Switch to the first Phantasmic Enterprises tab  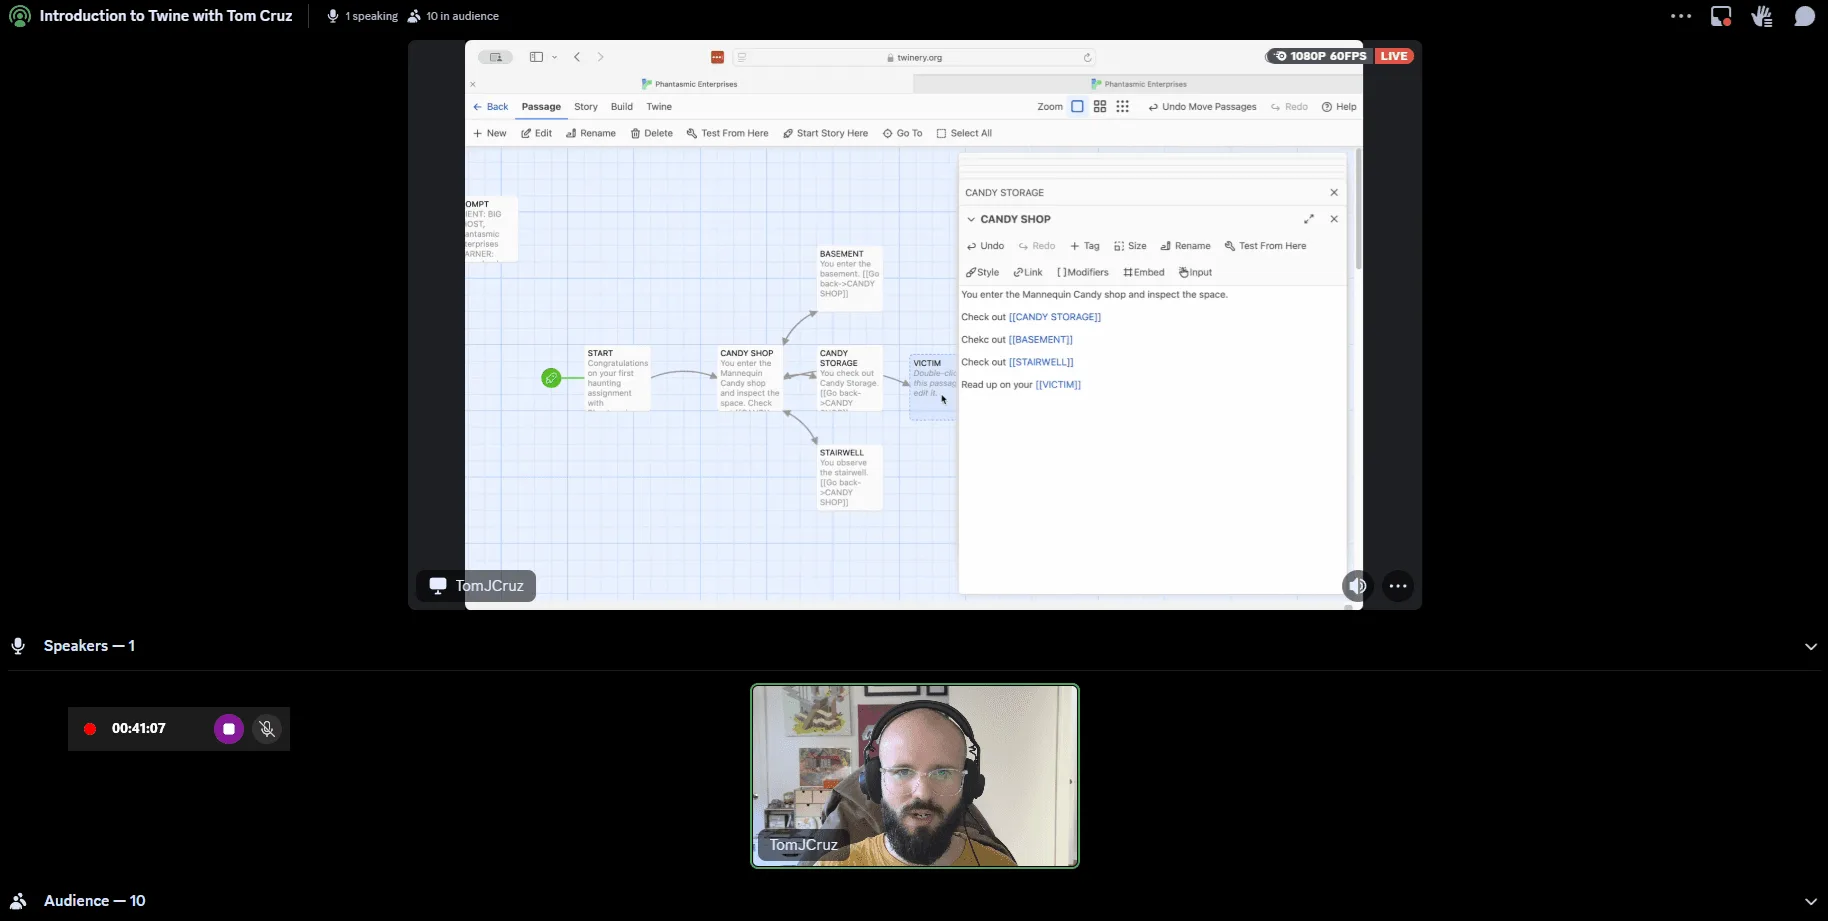pyautogui.click(x=689, y=84)
